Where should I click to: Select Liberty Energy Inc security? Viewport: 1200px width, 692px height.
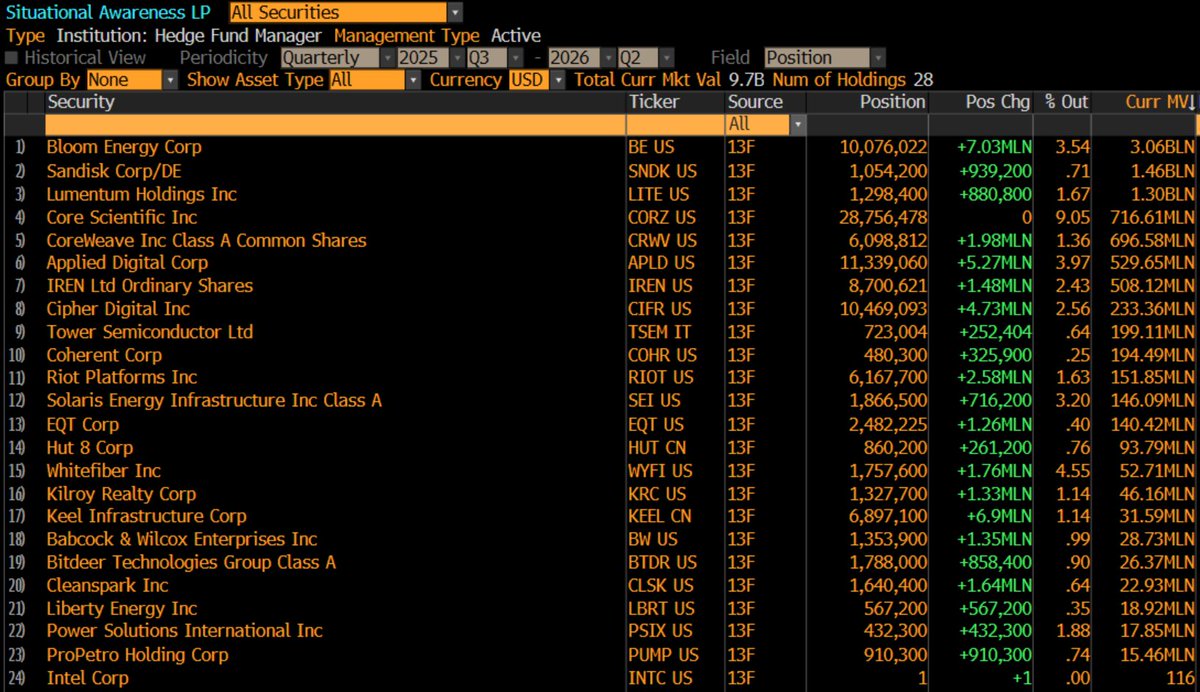coord(122,608)
